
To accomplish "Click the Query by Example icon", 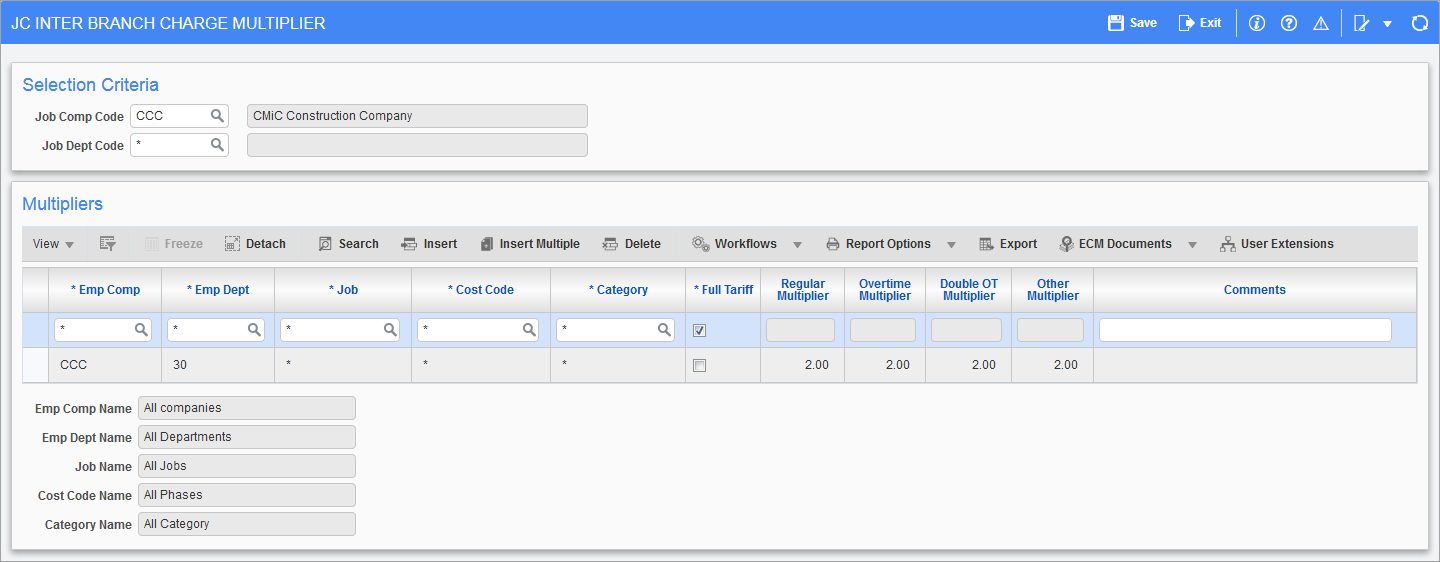I will coord(108,244).
